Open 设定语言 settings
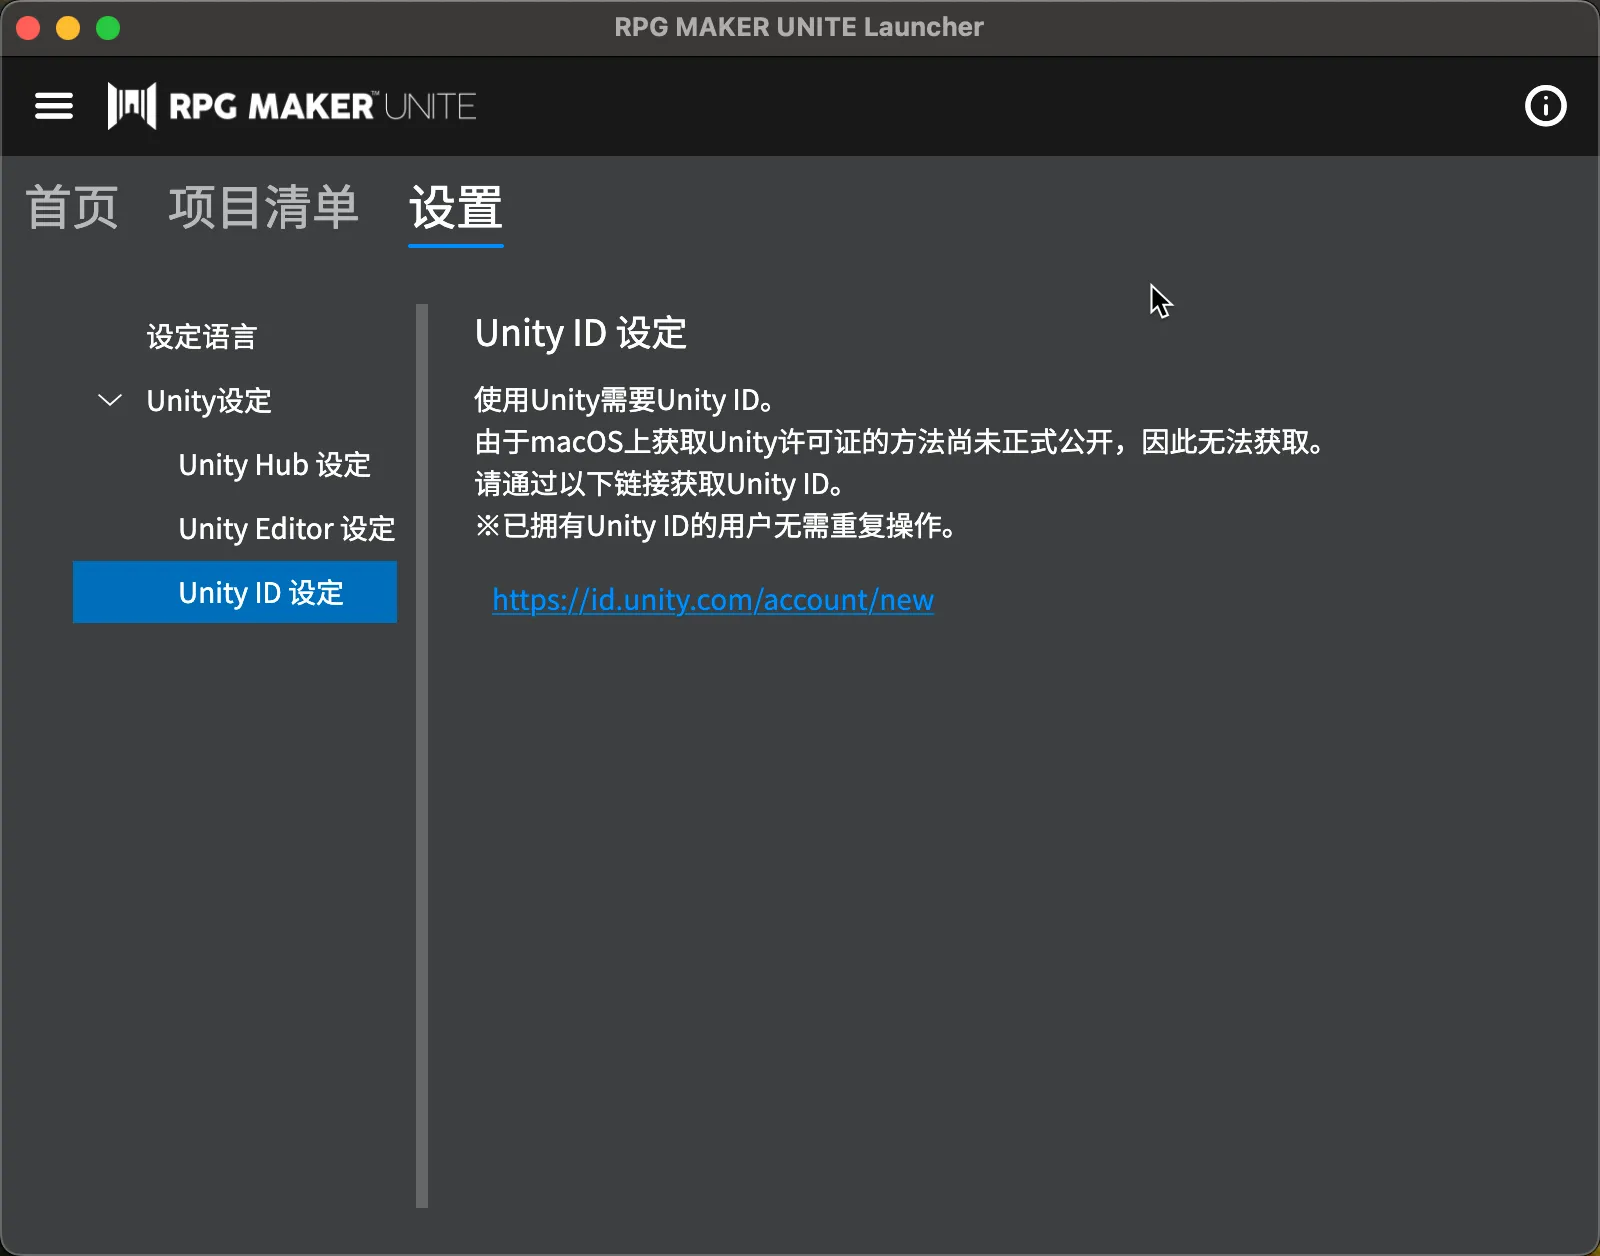1600x1256 pixels. (202, 337)
